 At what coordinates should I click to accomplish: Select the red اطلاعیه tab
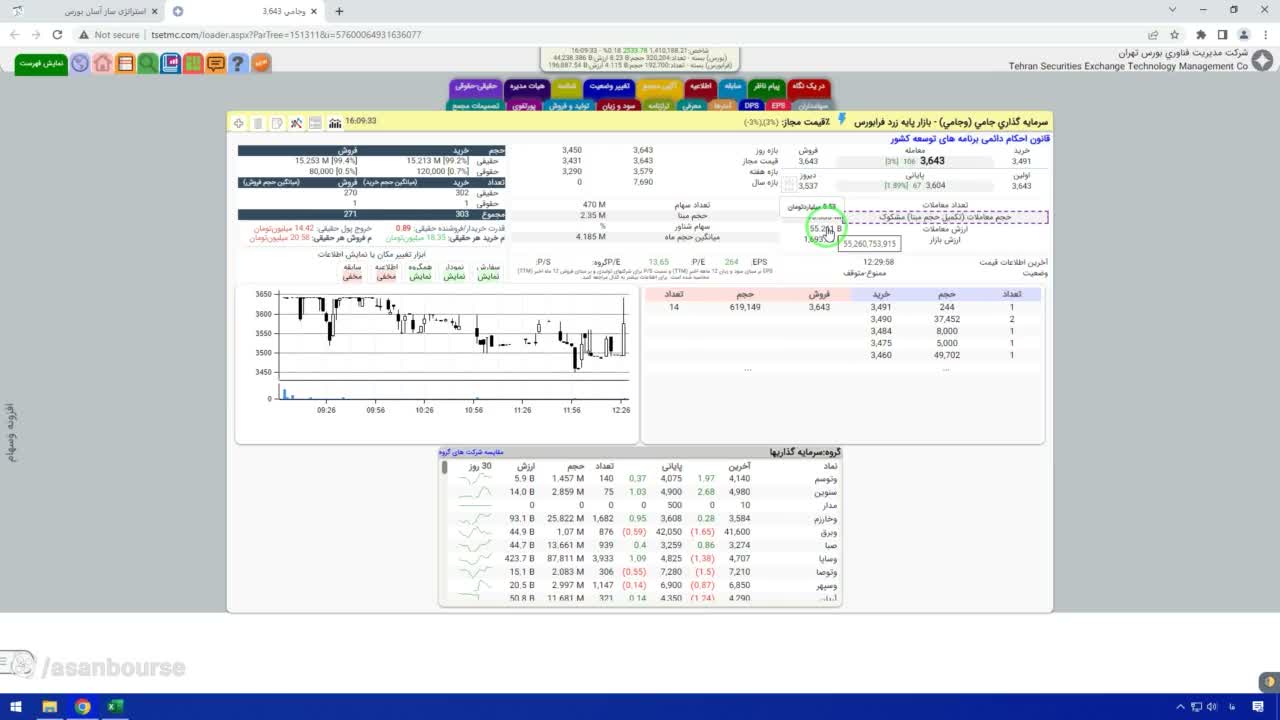tap(700, 86)
